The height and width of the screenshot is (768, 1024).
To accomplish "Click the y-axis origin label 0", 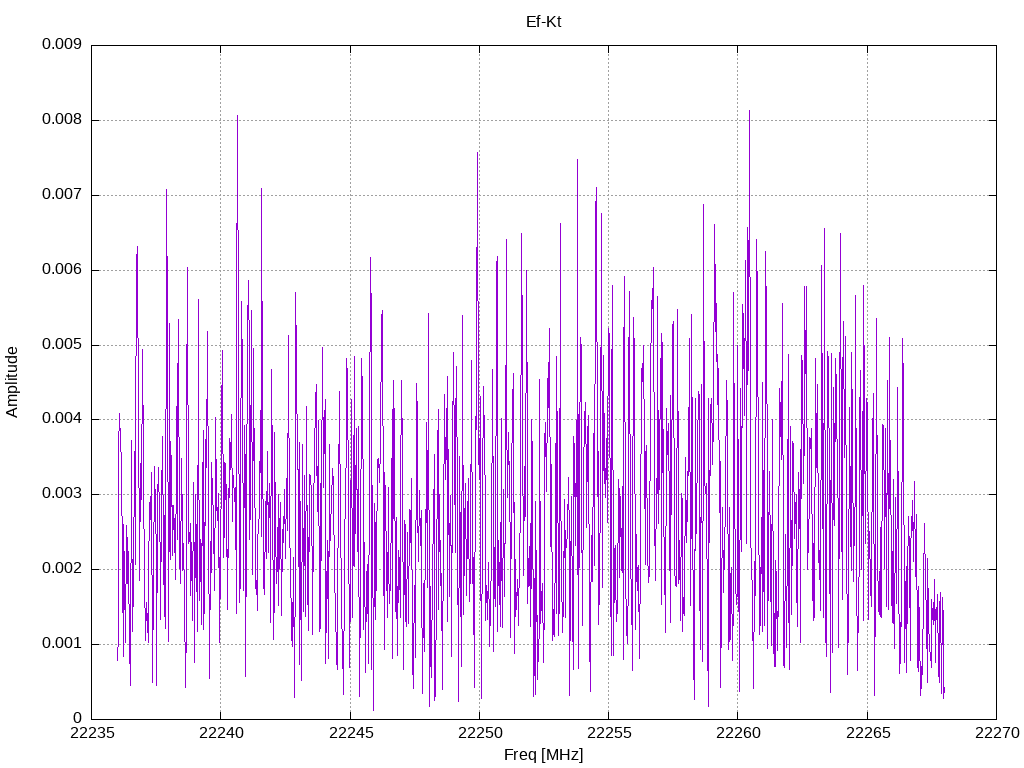I will pyautogui.click(x=77, y=718).
